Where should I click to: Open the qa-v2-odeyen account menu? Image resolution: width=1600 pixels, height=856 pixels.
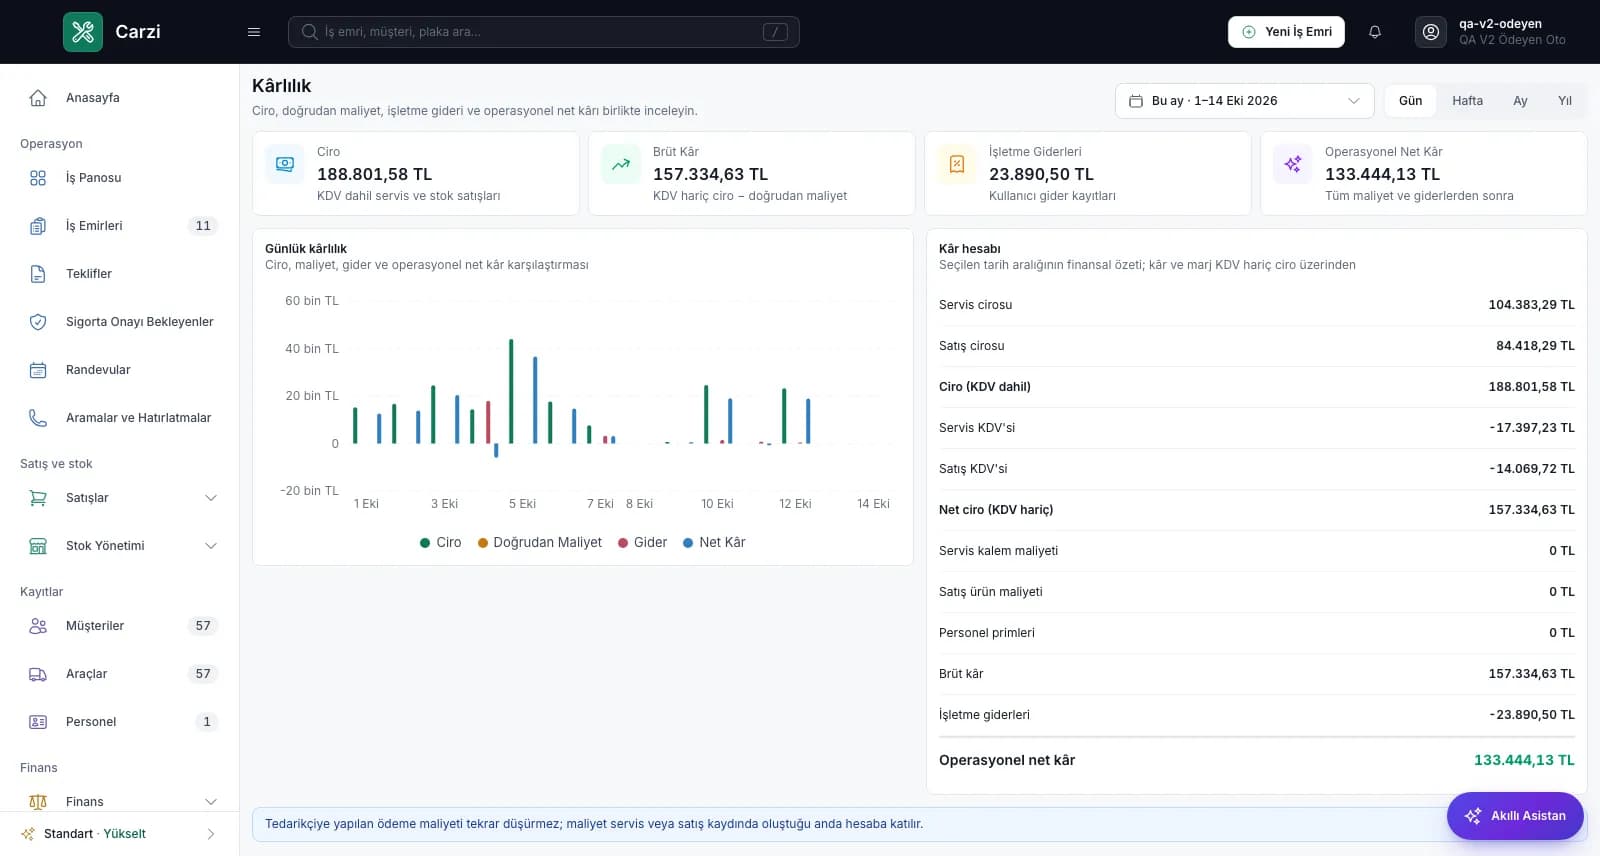(1491, 32)
